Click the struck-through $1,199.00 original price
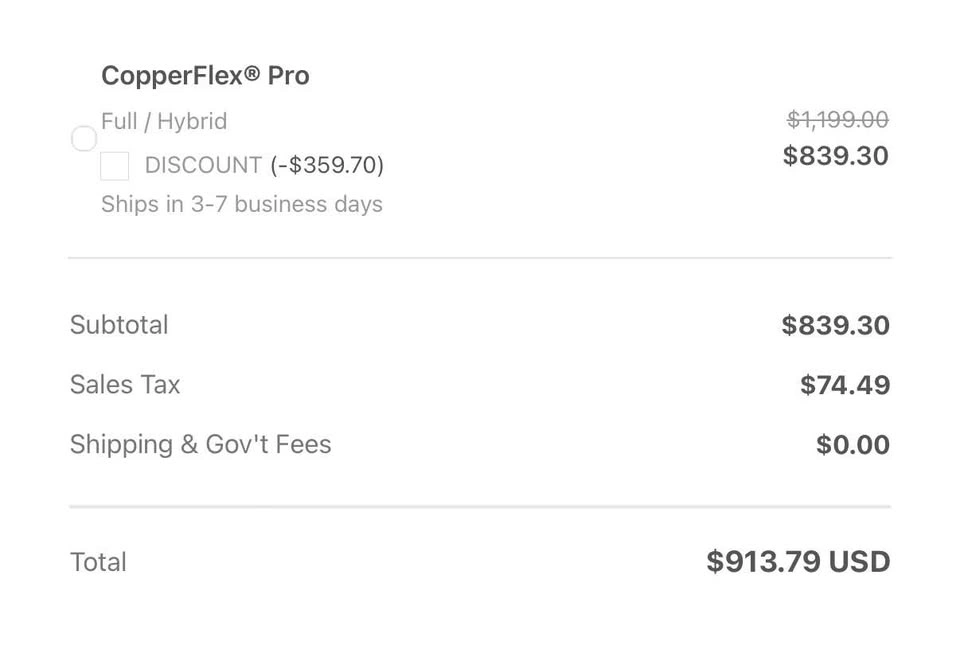The height and width of the screenshot is (653, 960). point(837,119)
